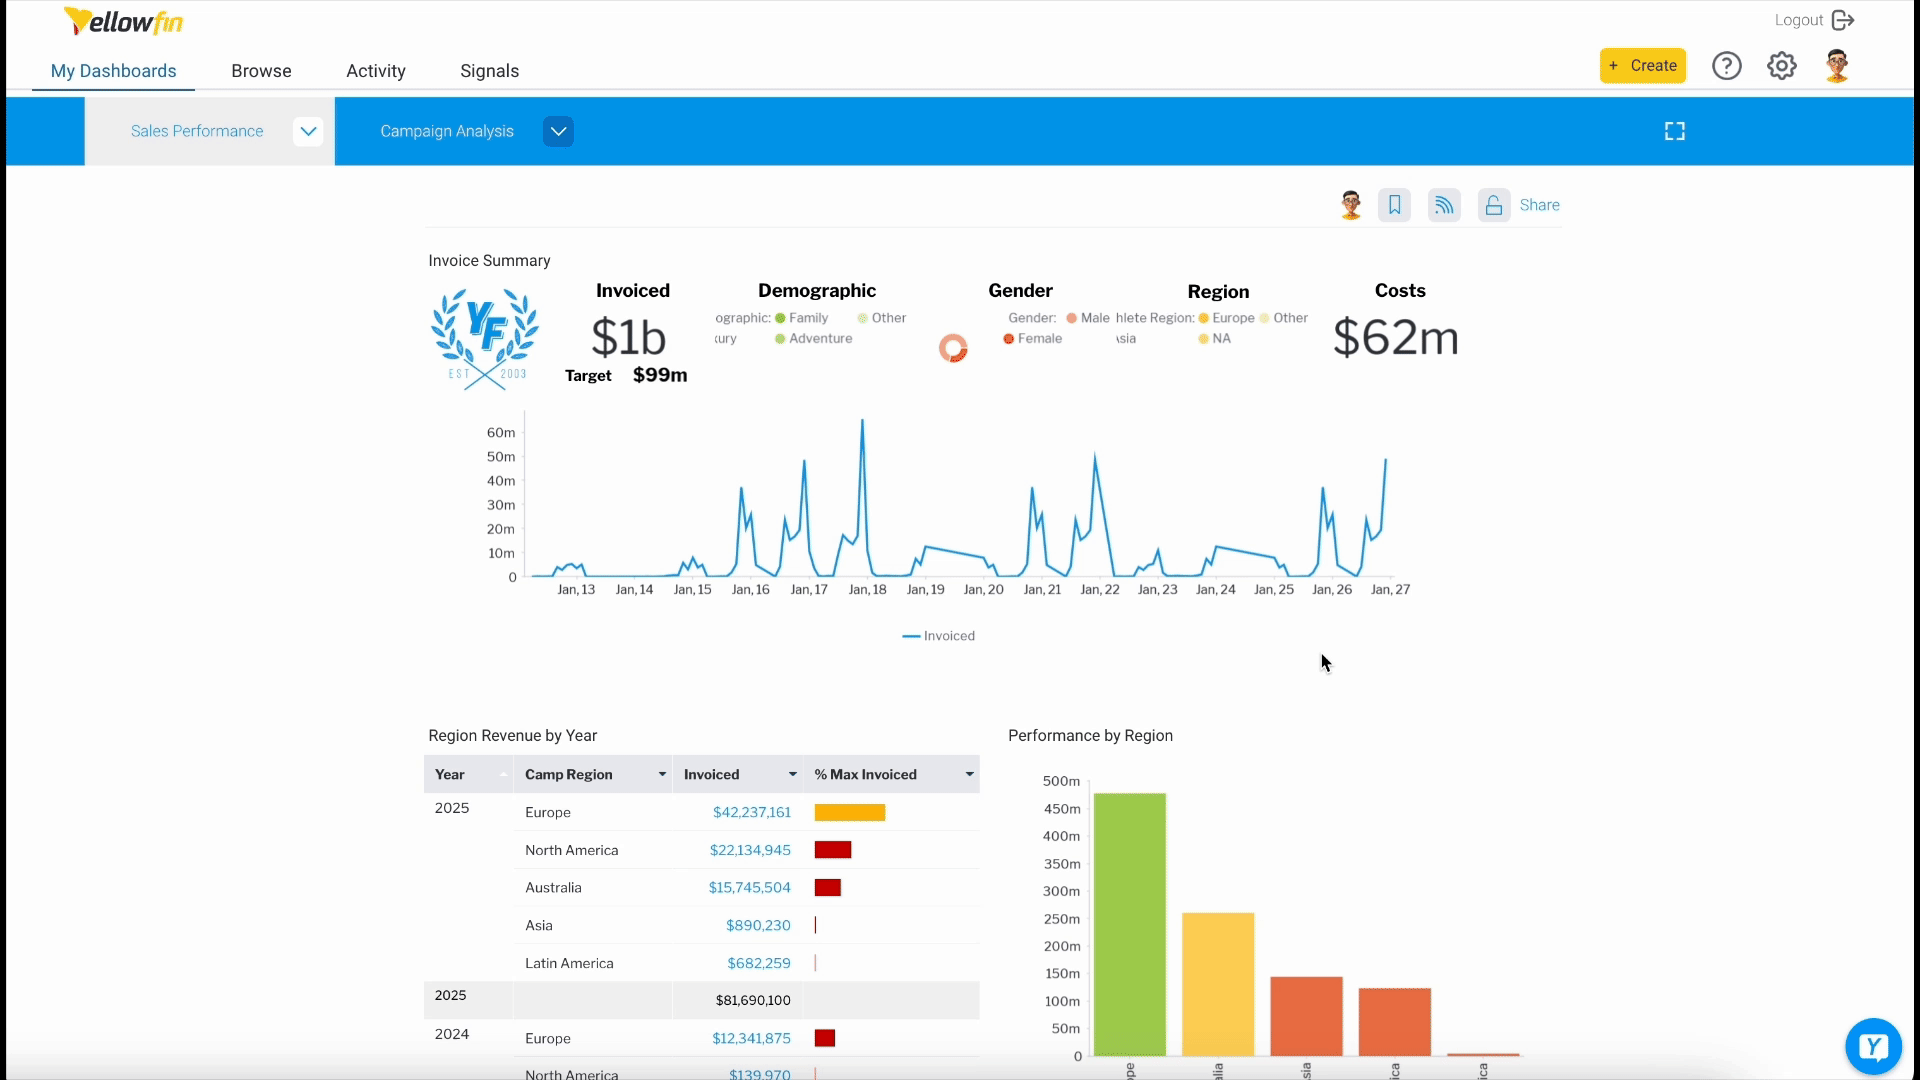Image resolution: width=1920 pixels, height=1080 pixels.
Task: Open the Camp Region column dropdown
Action: click(x=662, y=775)
